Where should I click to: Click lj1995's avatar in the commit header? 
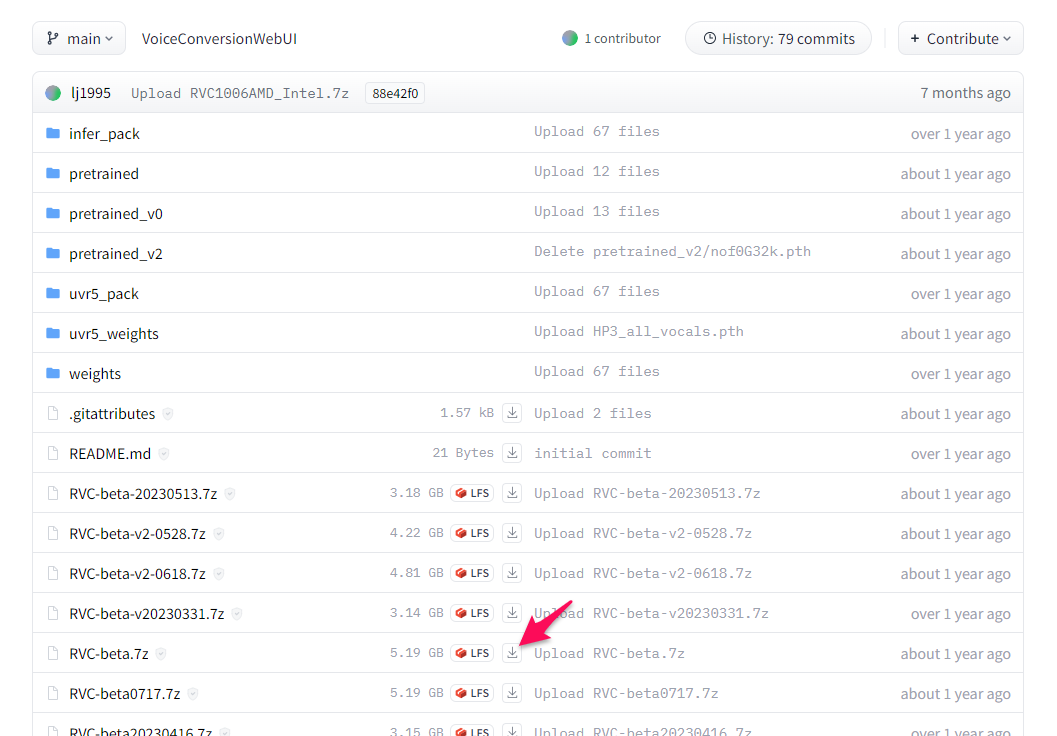[x=53, y=93]
